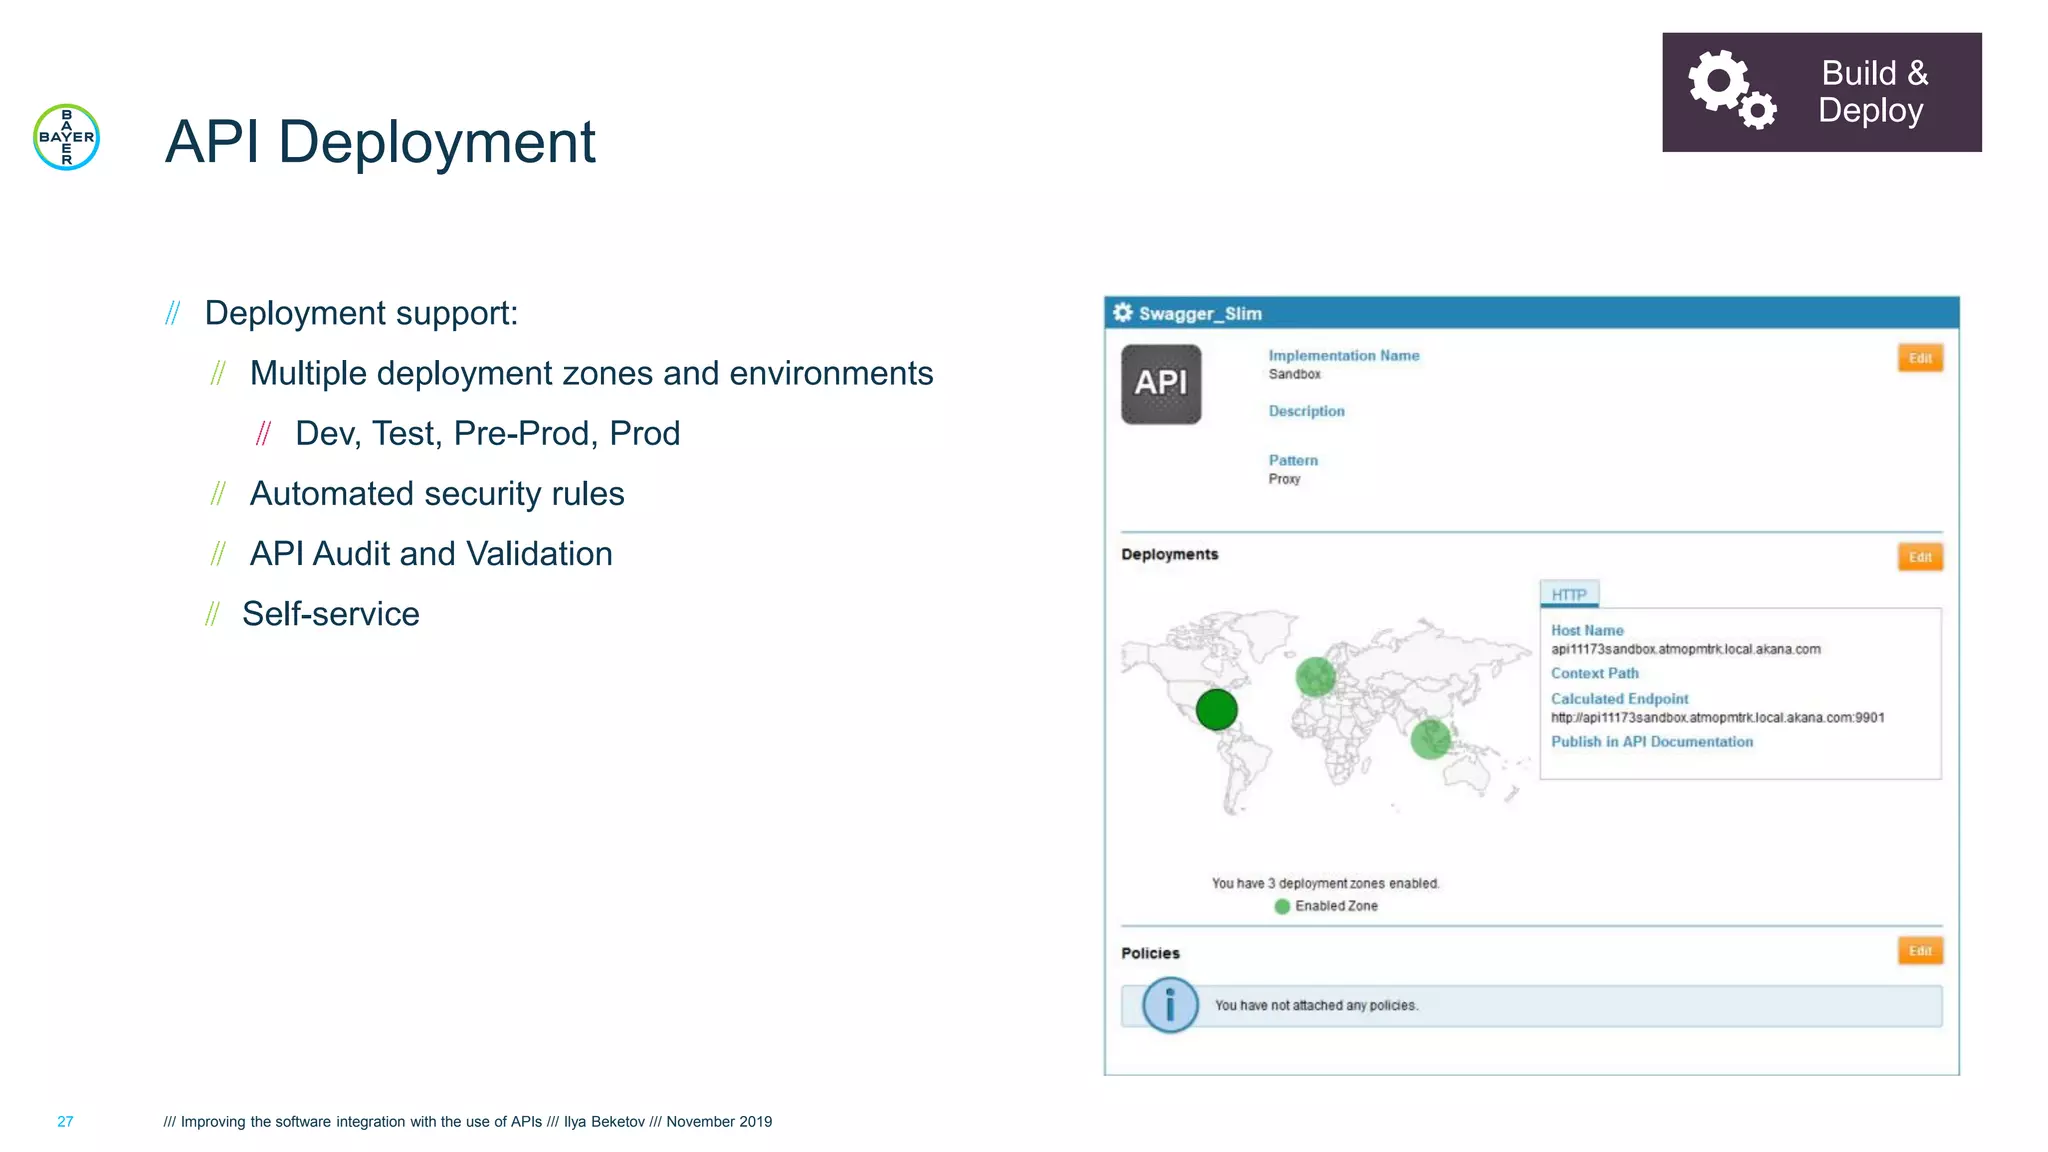
Task: Click the Context Path label
Action: (x=1595, y=673)
